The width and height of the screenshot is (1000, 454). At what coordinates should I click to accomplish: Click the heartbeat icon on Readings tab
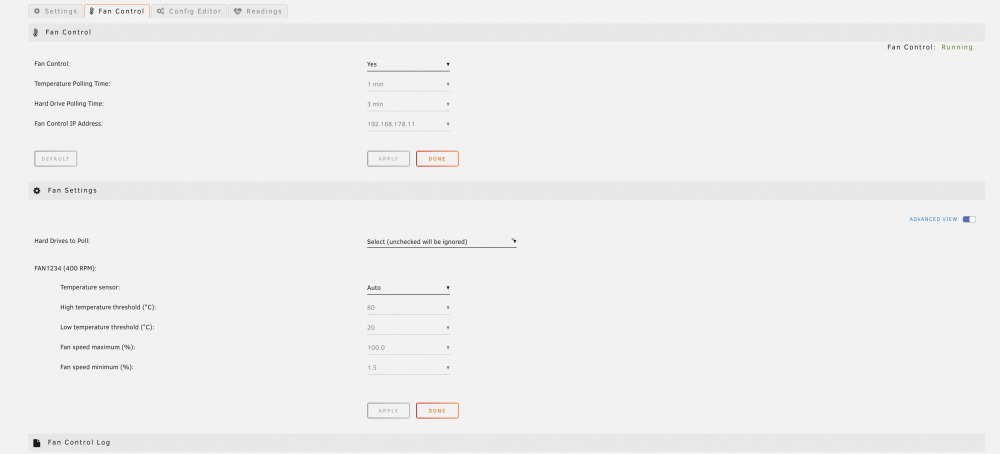click(x=238, y=11)
